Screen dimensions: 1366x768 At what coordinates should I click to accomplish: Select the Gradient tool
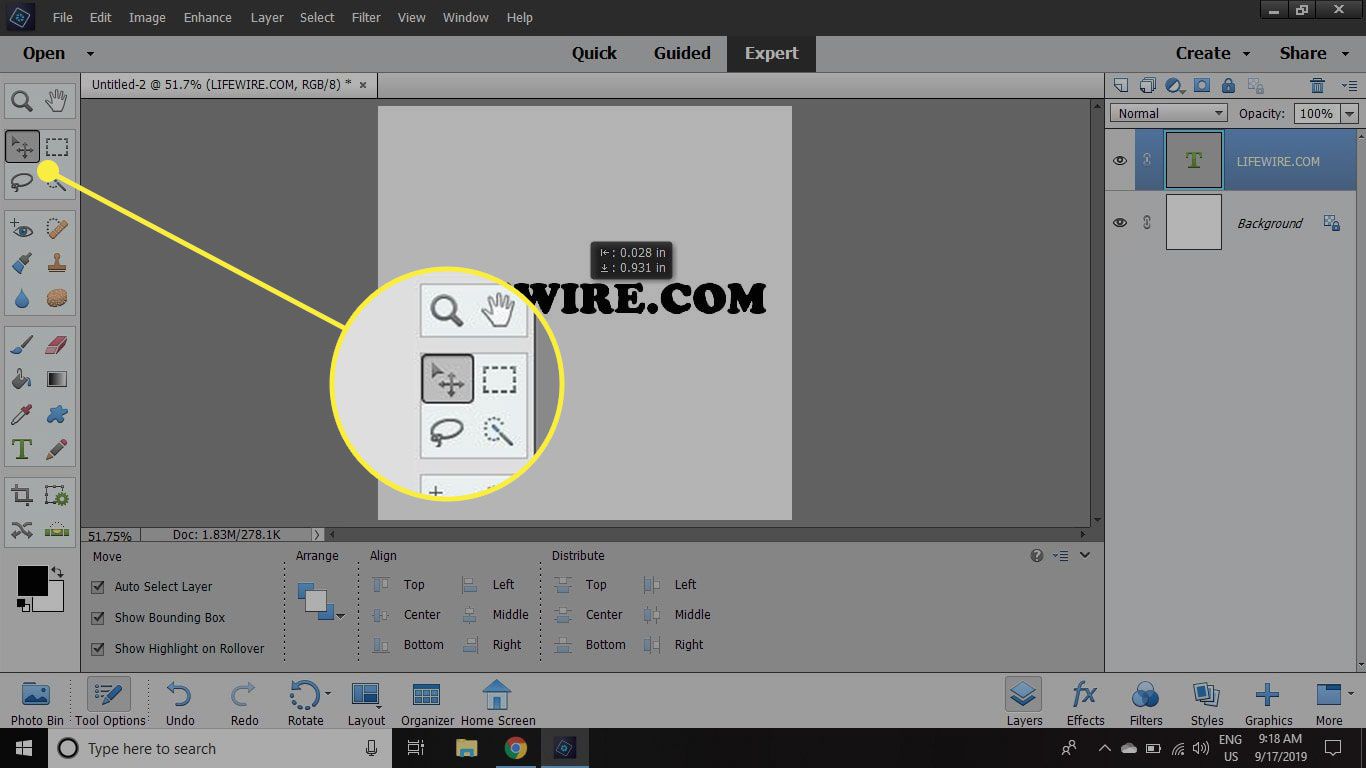point(57,380)
